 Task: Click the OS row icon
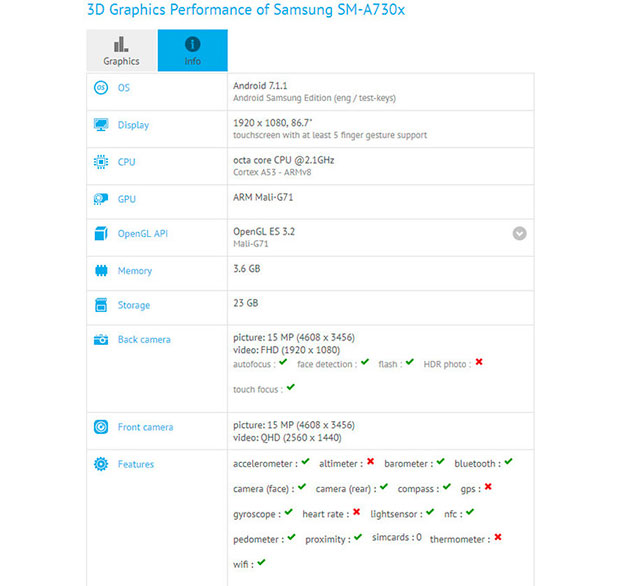point(101,87)
